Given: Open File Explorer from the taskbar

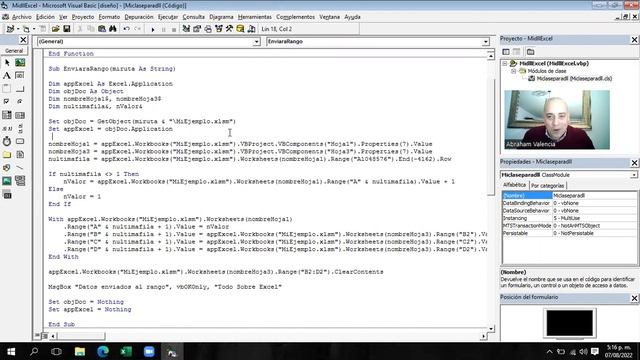Looking at the screenshot, I should pos(80,351).
